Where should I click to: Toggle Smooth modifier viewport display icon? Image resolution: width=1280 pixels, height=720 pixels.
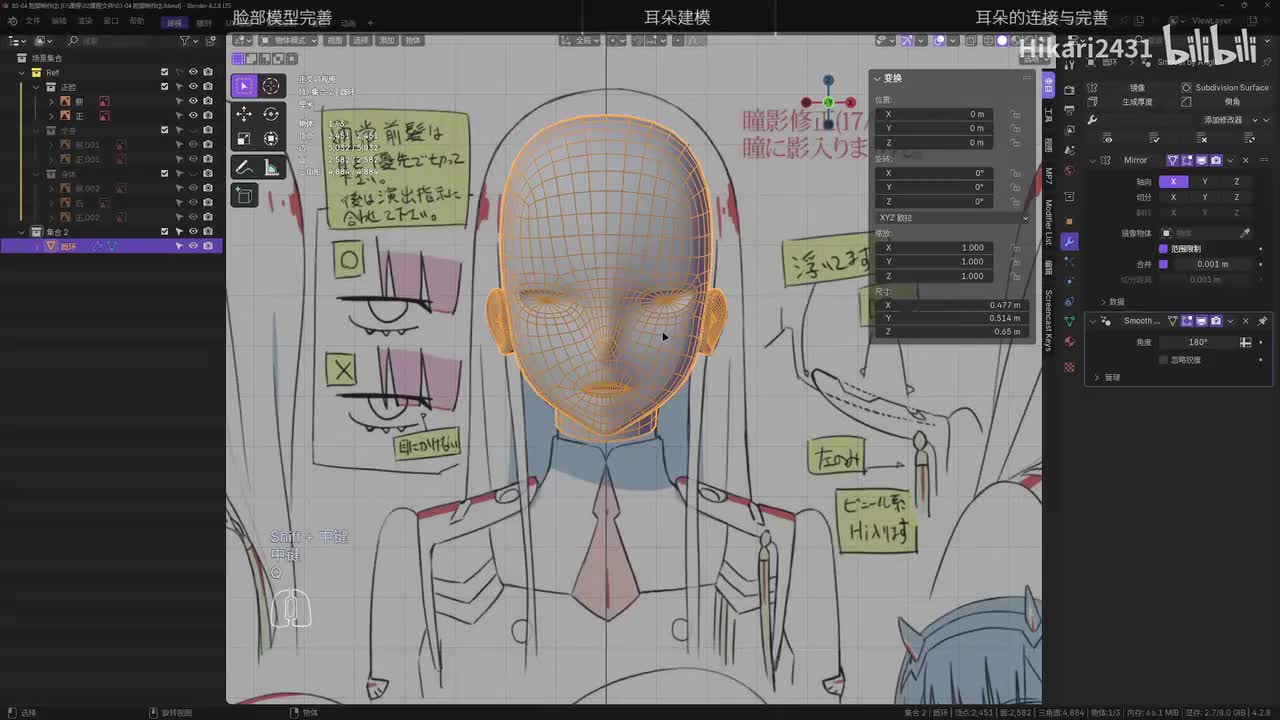pyautogui.click(x=1202, y=321)
